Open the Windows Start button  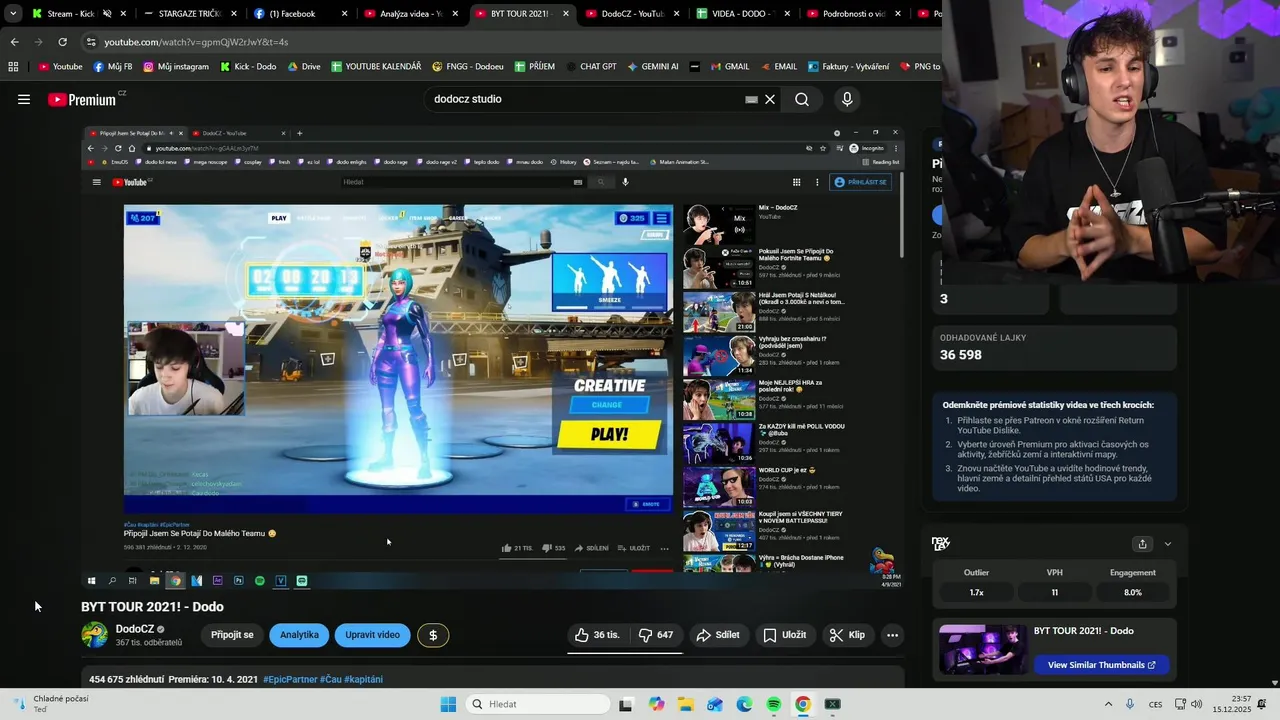click(x=448, y=704)
